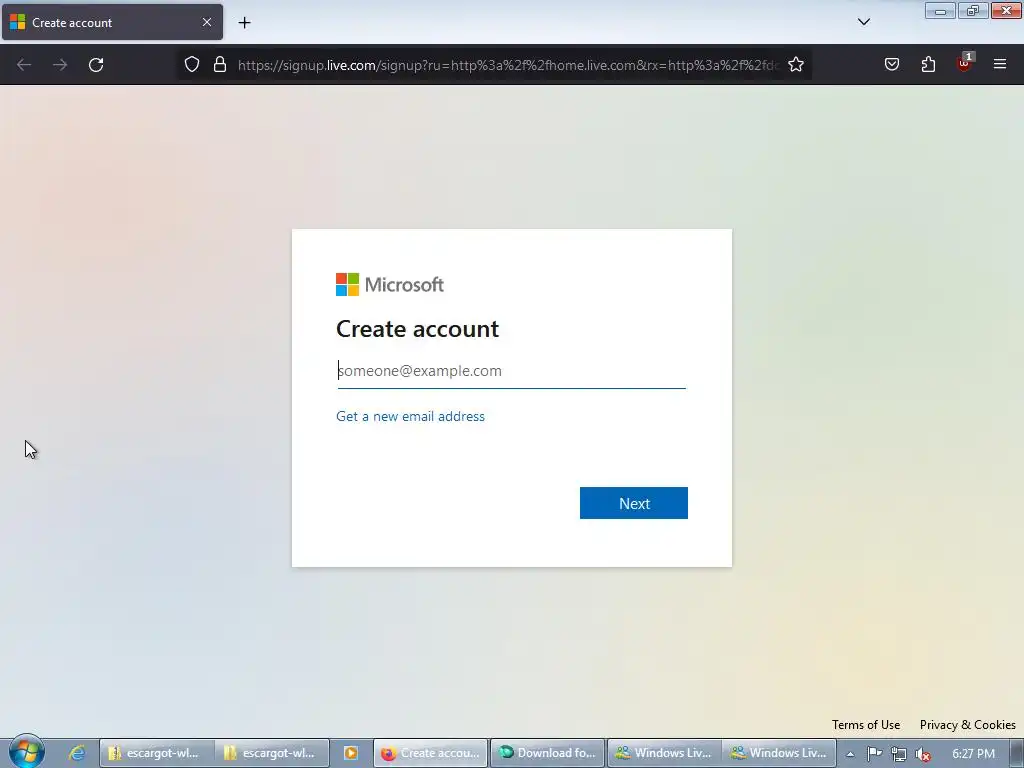Launch Internet Explorer from taskbar
1024x768 pixels.
click(x=77, y=753)
